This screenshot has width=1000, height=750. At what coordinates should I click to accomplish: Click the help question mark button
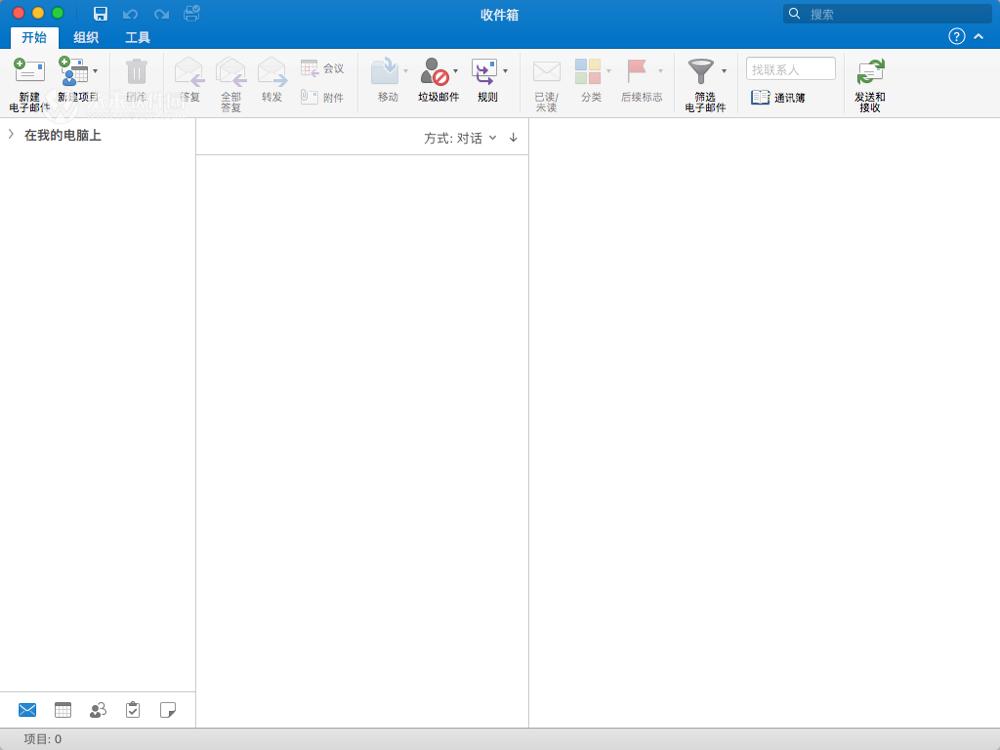[x=958, y=36]
